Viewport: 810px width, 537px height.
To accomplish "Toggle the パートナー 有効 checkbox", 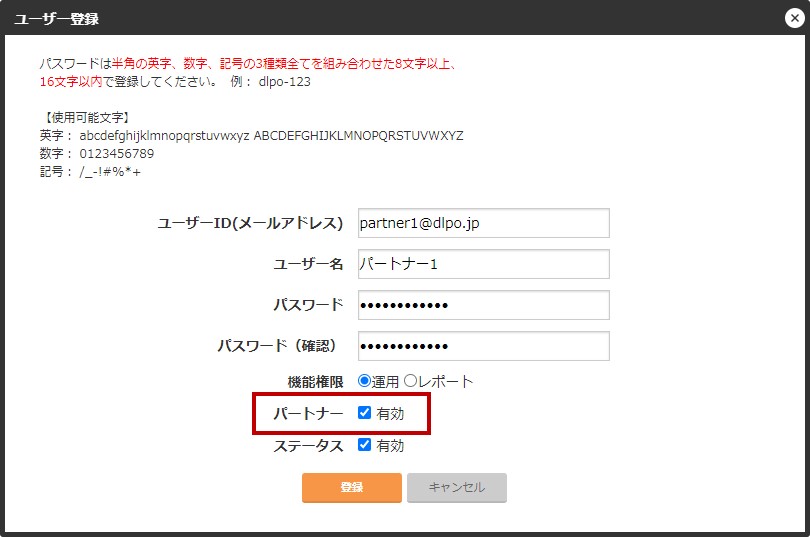I will 364,413.
